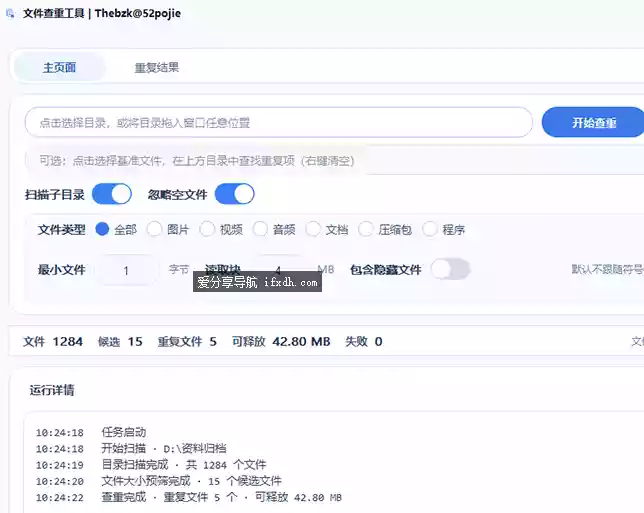Click the directory selection input field
Viewport: 644px width, 513px height.
pyautogui.click(x=278, y=122)
